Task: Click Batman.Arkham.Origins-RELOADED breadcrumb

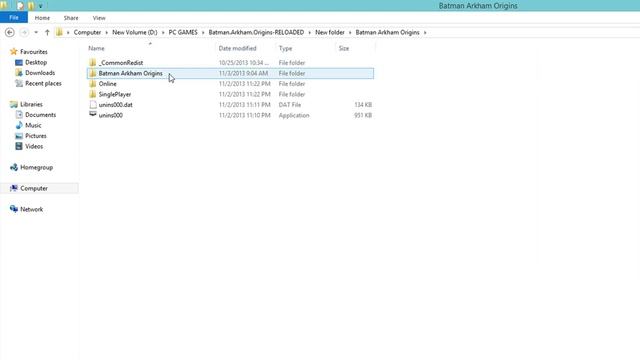Action: click(256, 32)
